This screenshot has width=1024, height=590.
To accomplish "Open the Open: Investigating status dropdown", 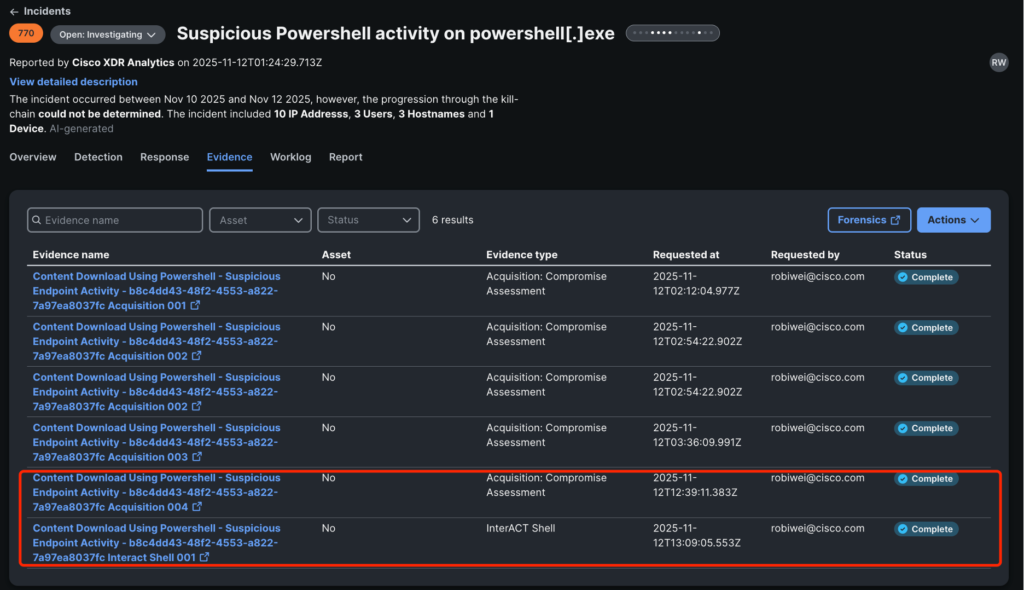I will (108, 34).
